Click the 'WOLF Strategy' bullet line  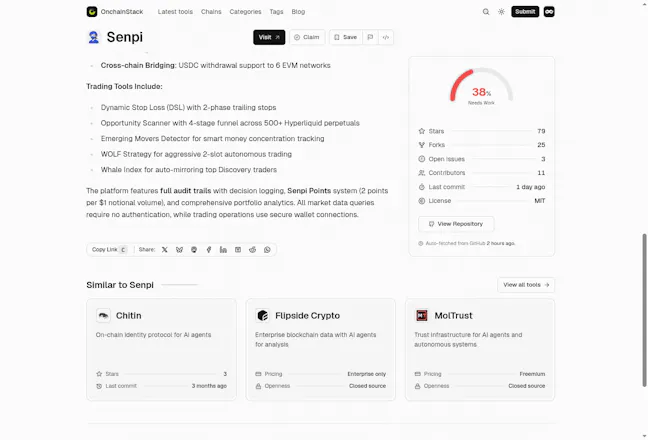(196, 154)
